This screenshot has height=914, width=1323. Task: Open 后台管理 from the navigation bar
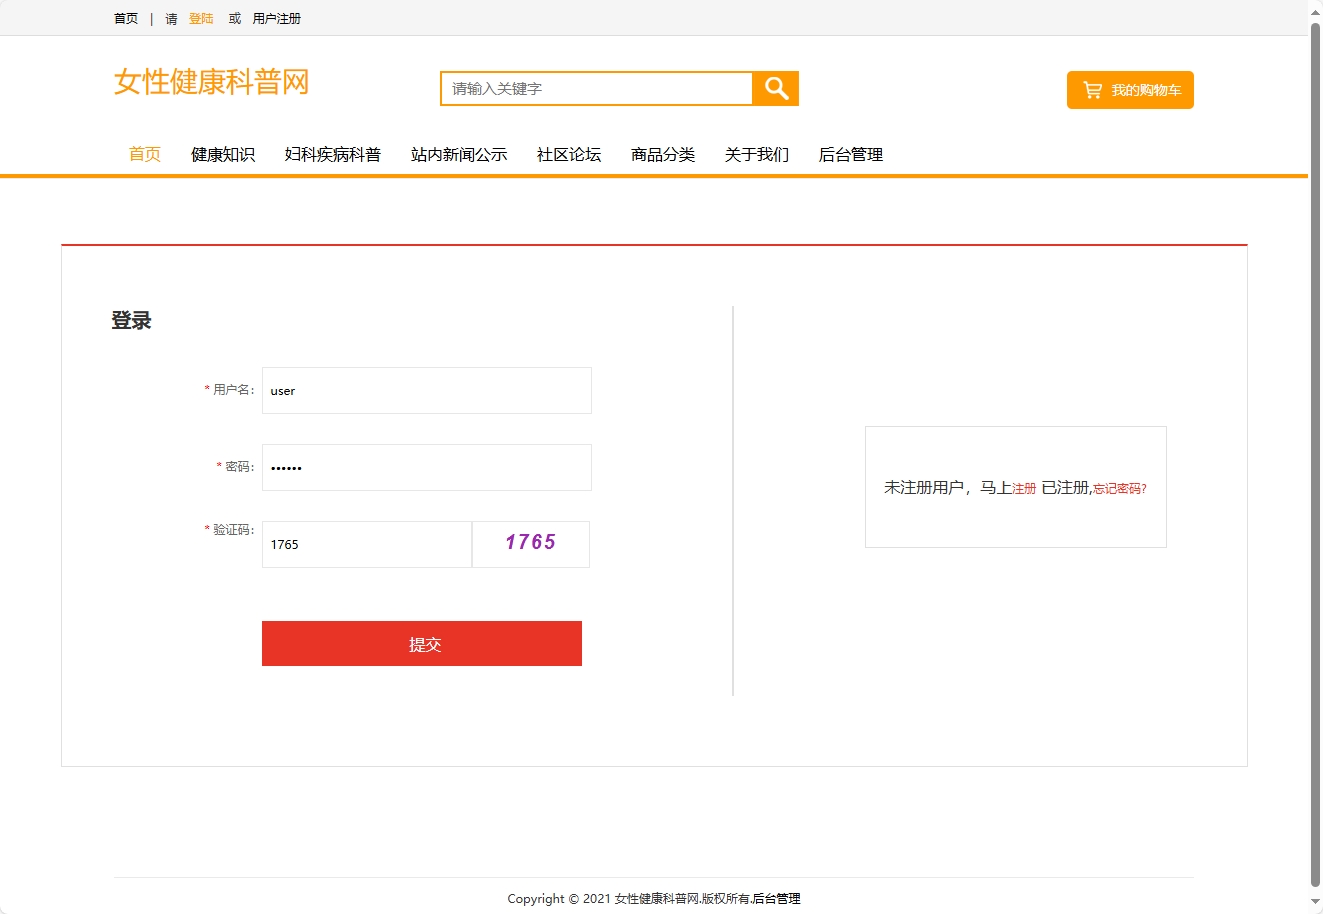850,154
